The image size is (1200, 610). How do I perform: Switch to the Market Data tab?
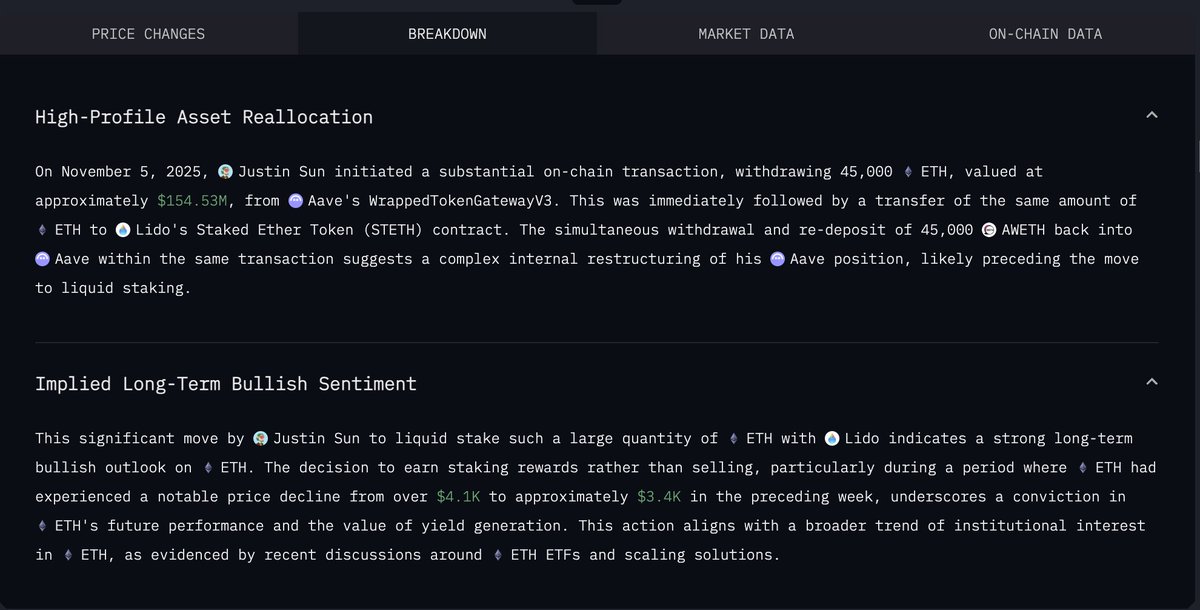tap(746, 34)
